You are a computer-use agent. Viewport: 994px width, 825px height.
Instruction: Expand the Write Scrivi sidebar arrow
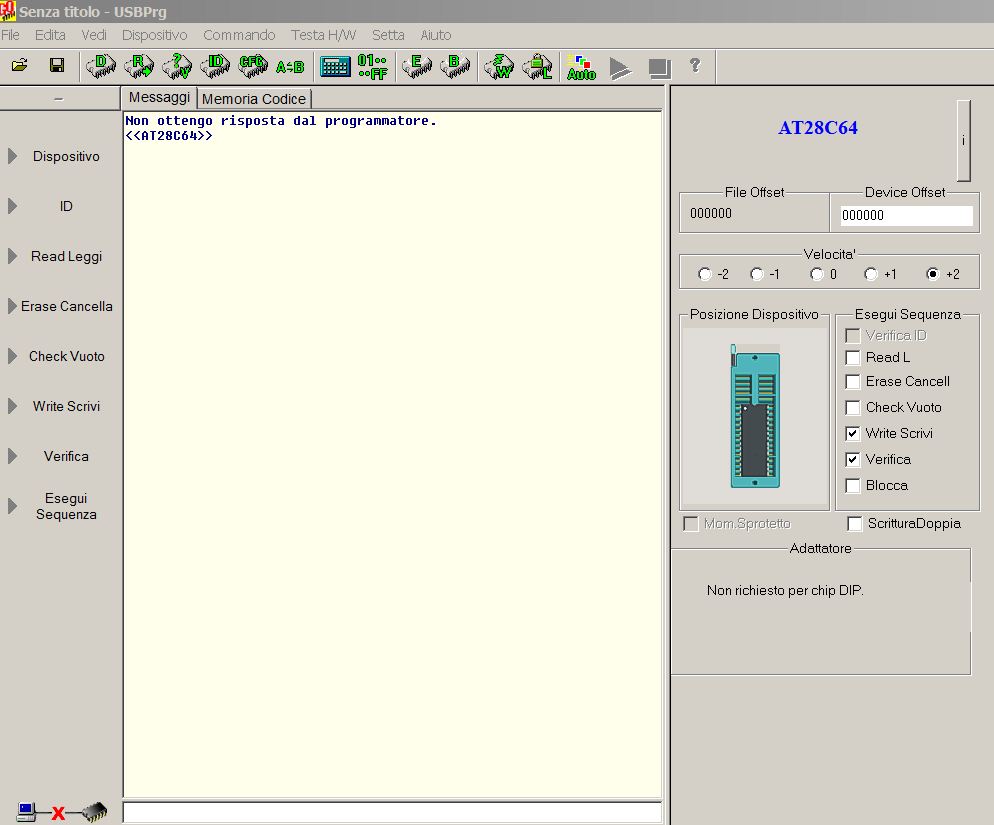12,406
